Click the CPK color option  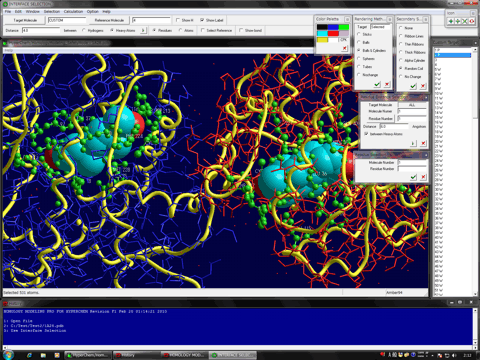[x=344, y=40]
